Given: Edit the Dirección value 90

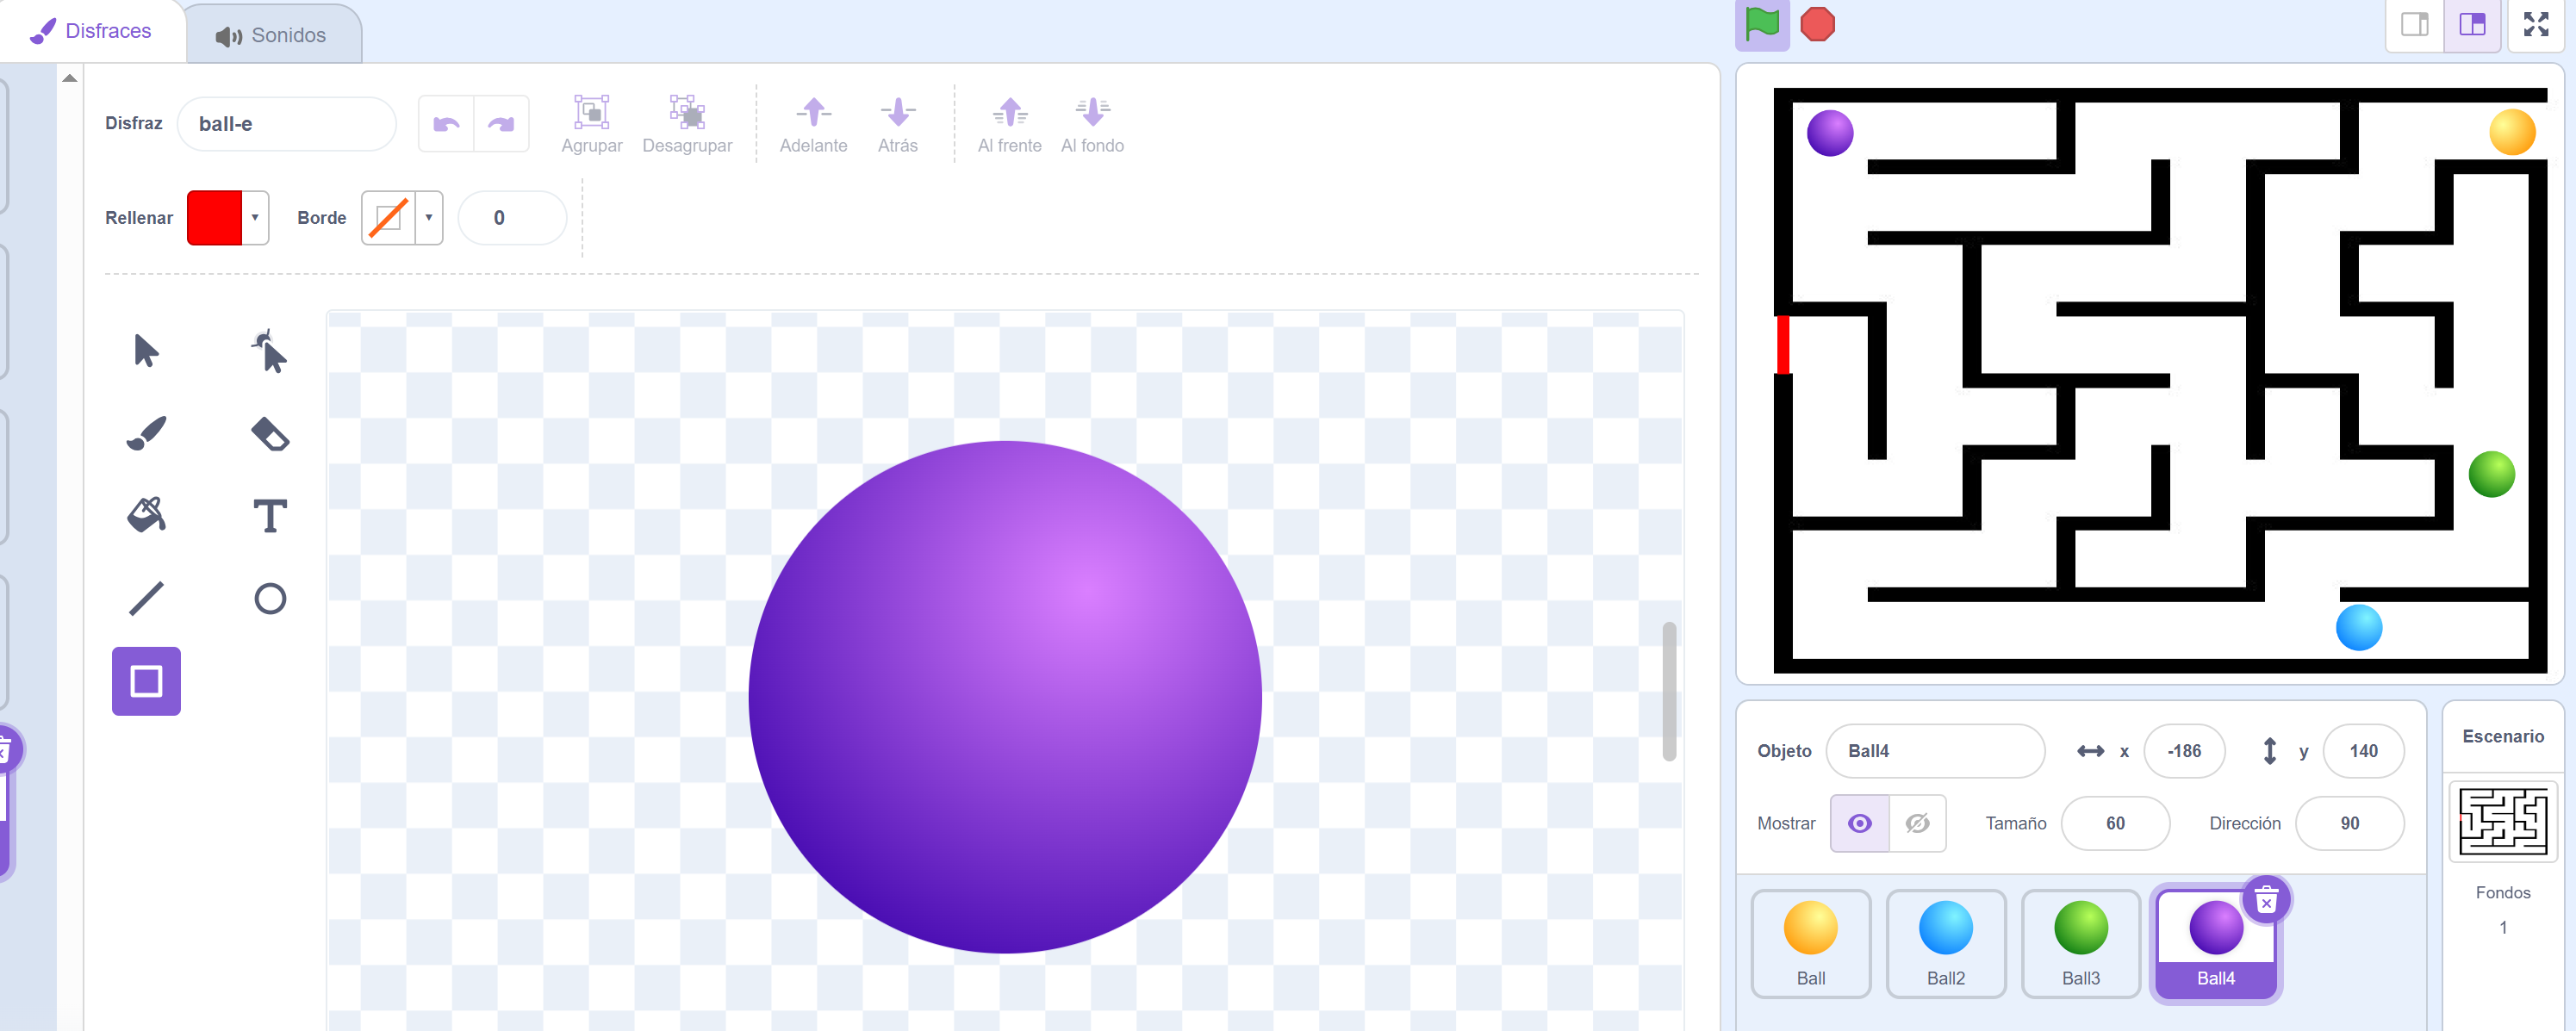Looking at the screenshot, I should point(2349,823).
